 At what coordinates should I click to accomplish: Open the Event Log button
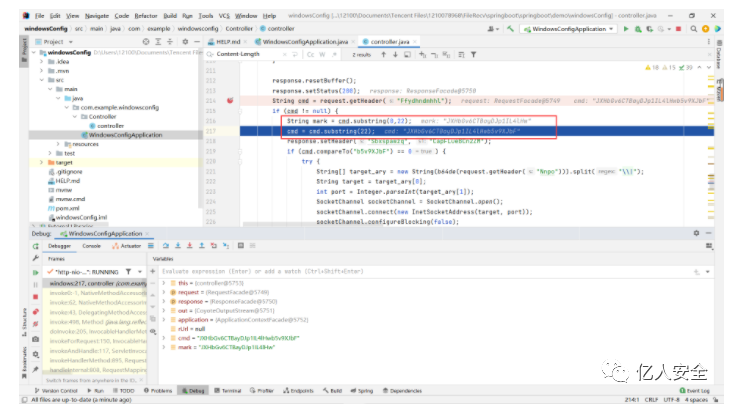695,390
